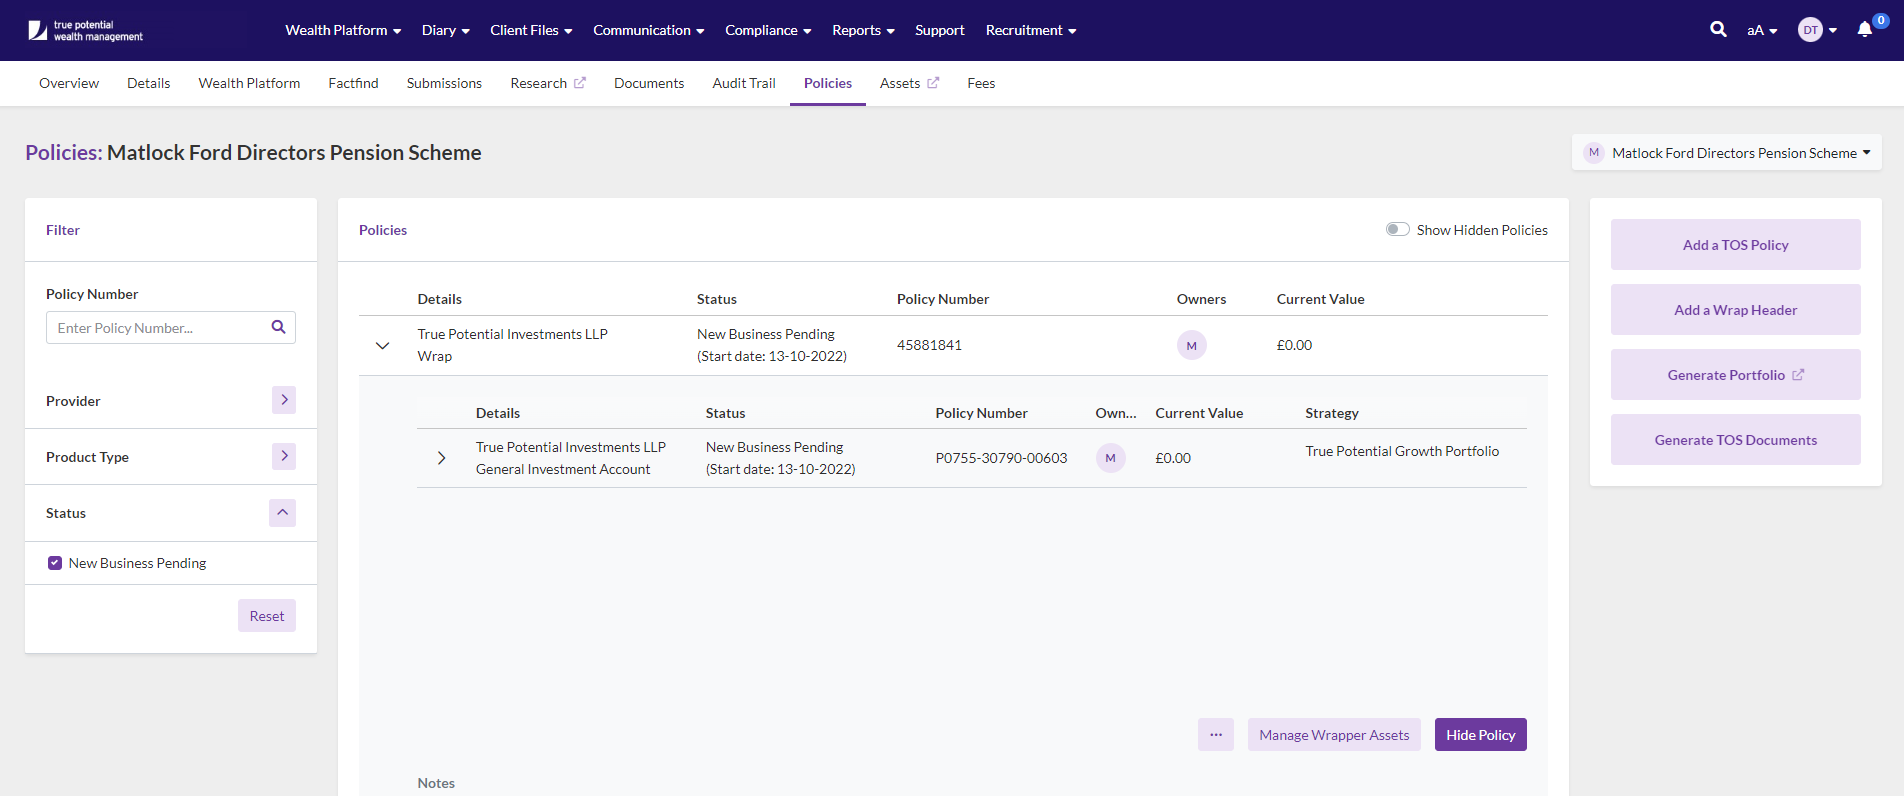
Task: Reset the filters
Action: click(267, 616)
